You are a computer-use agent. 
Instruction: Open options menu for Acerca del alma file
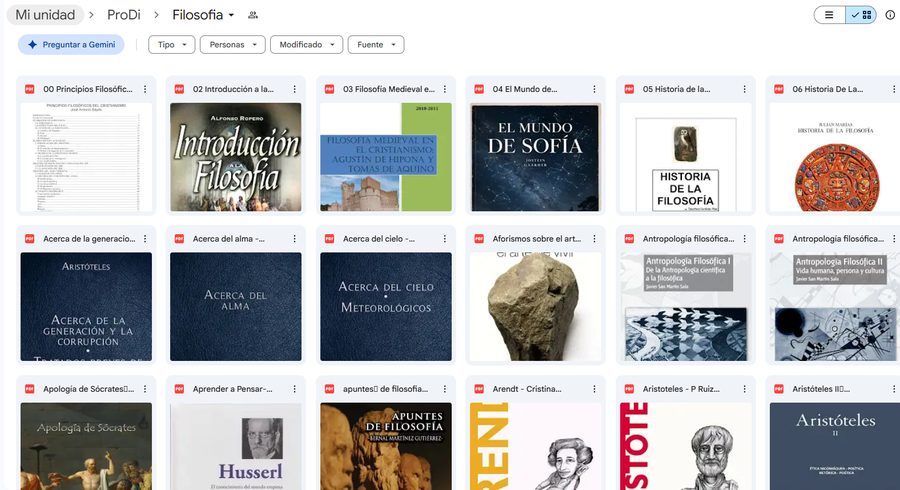(x=294, y=239)
